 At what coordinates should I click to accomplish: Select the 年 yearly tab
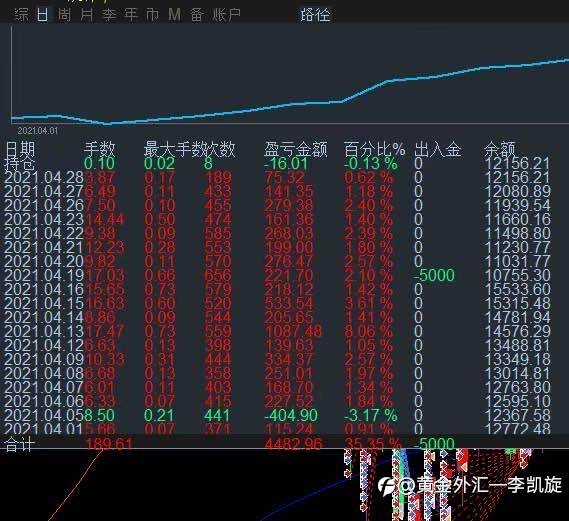[131, 15]
